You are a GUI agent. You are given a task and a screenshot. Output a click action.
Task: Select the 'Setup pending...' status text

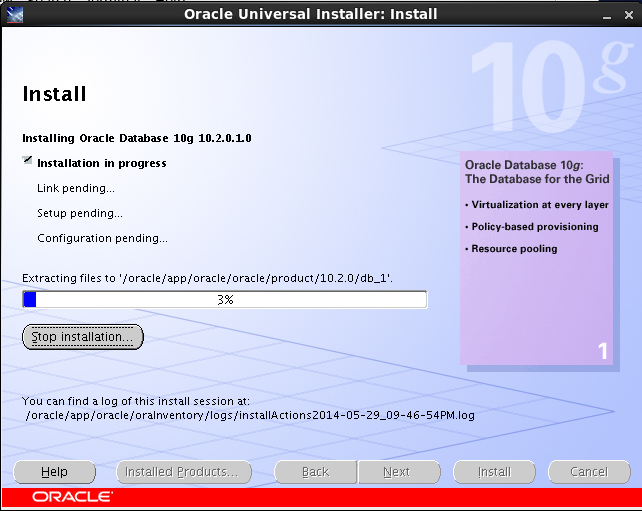coord(80,213)
